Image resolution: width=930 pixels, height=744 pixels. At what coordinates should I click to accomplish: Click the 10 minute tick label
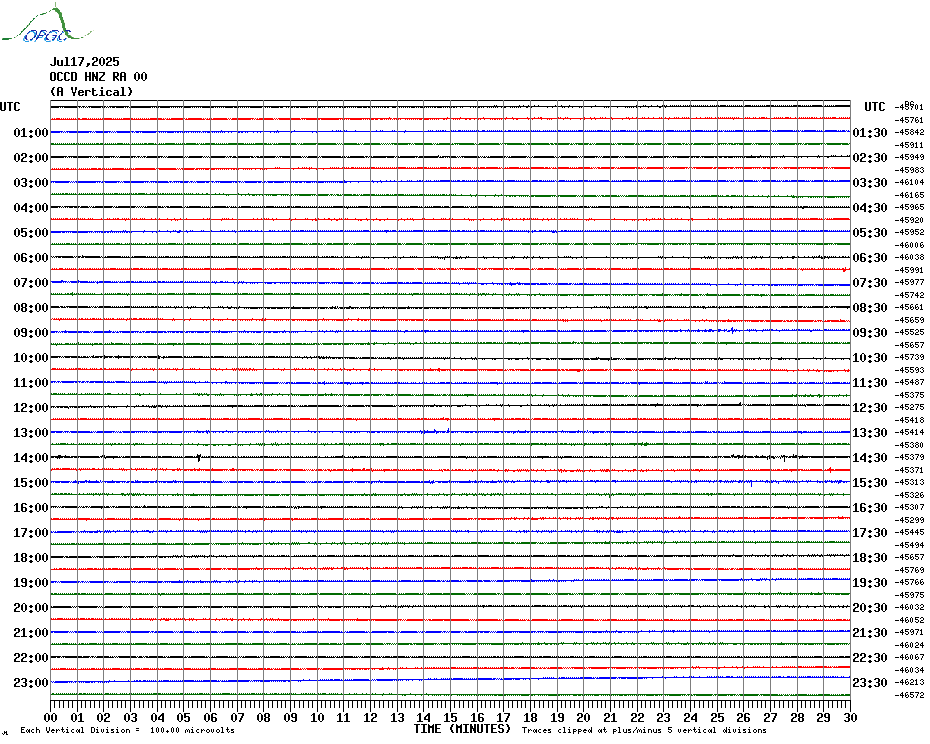coord(317,717)
